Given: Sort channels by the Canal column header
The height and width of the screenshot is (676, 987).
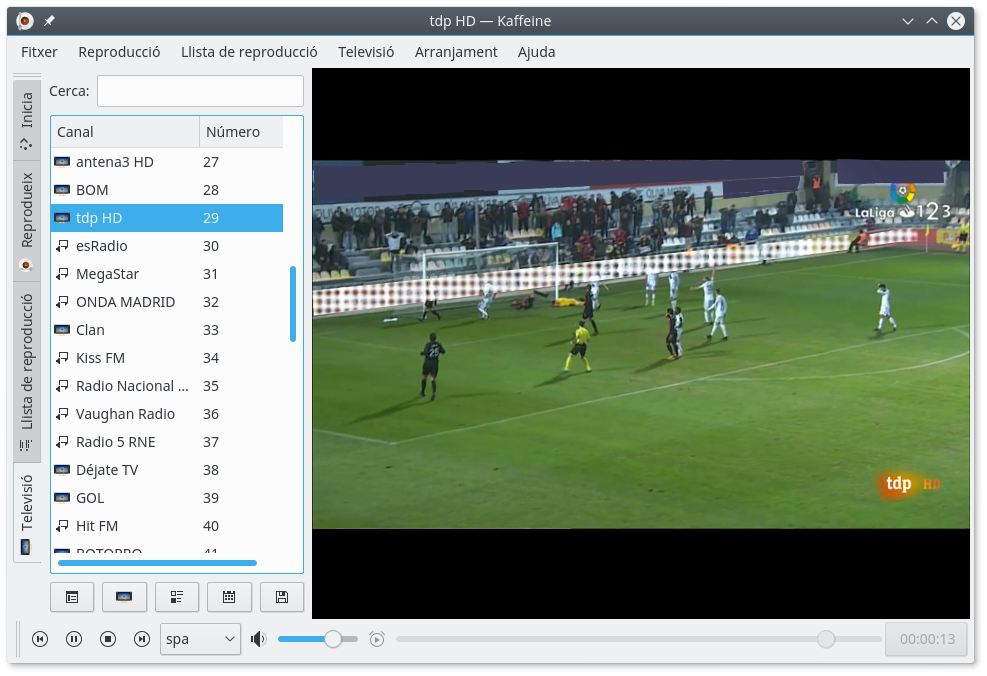Looking at the screenshot, I should pos(124,132).
